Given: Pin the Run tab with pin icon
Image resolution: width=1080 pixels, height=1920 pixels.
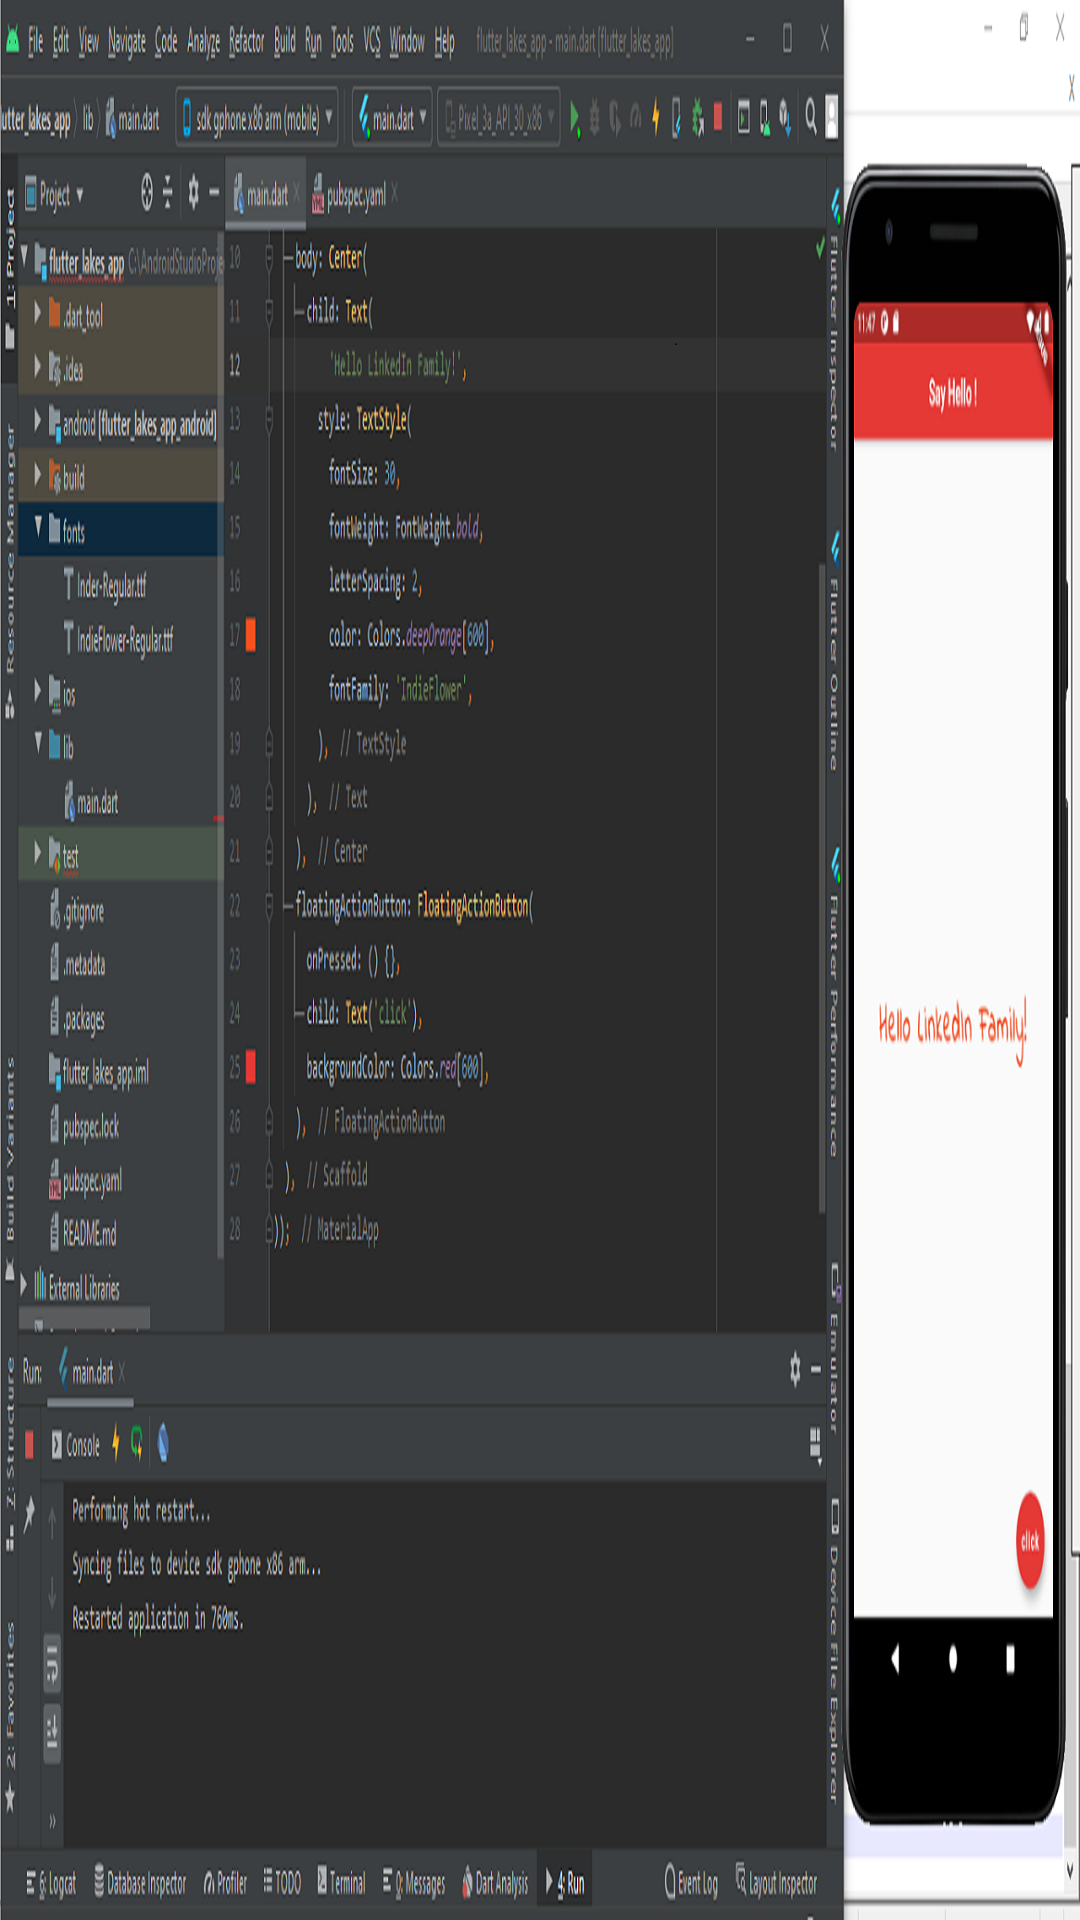Looking at the screenshot, I should [29, 1513].
